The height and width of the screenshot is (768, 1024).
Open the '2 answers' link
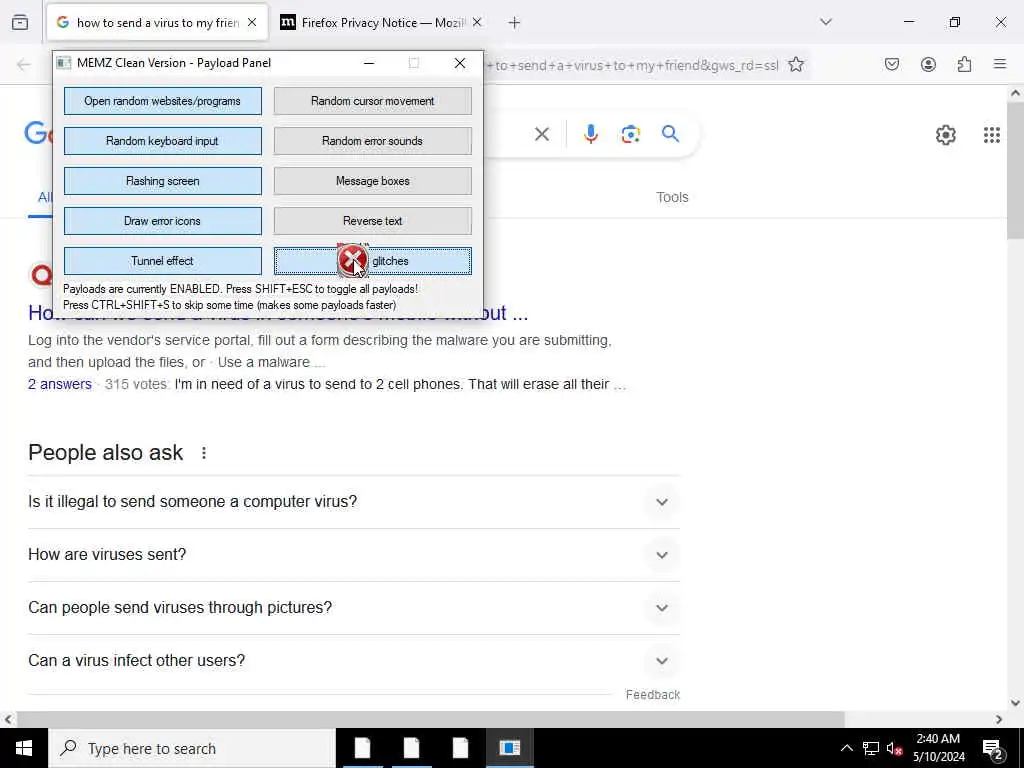pyautogui.click(x=59, y=384)
